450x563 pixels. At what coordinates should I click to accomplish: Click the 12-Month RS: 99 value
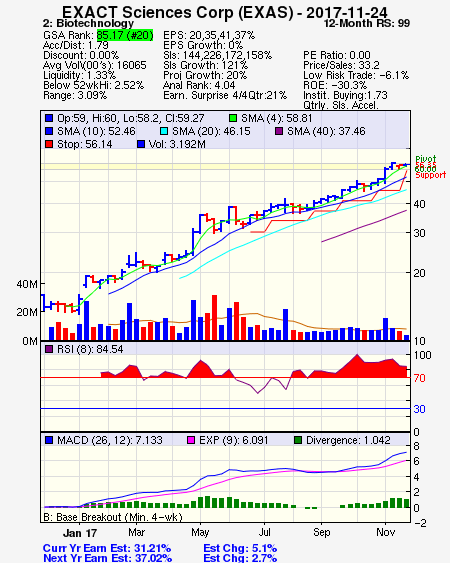pyautogui.click(x=367, y=23)
